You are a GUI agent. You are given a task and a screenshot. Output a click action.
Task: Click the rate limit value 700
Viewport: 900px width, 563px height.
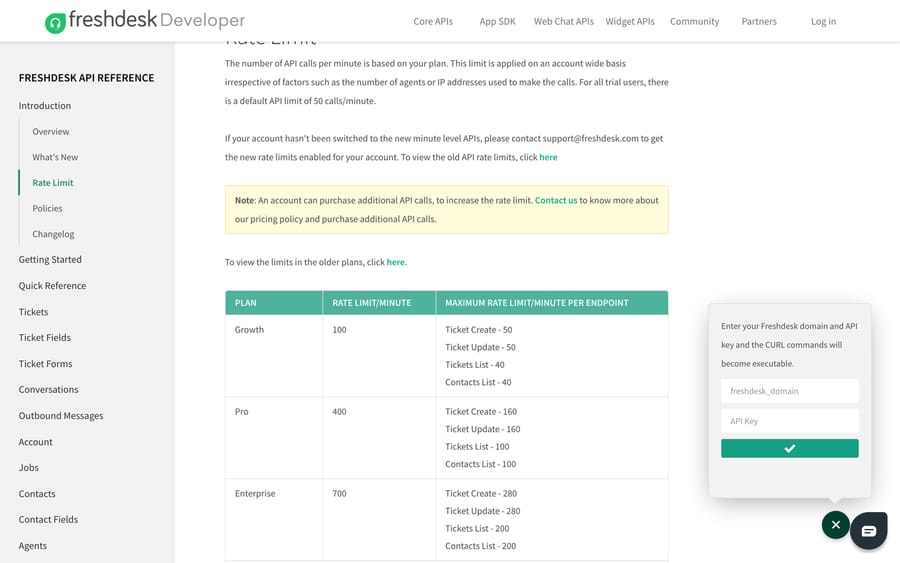(339, 494)
